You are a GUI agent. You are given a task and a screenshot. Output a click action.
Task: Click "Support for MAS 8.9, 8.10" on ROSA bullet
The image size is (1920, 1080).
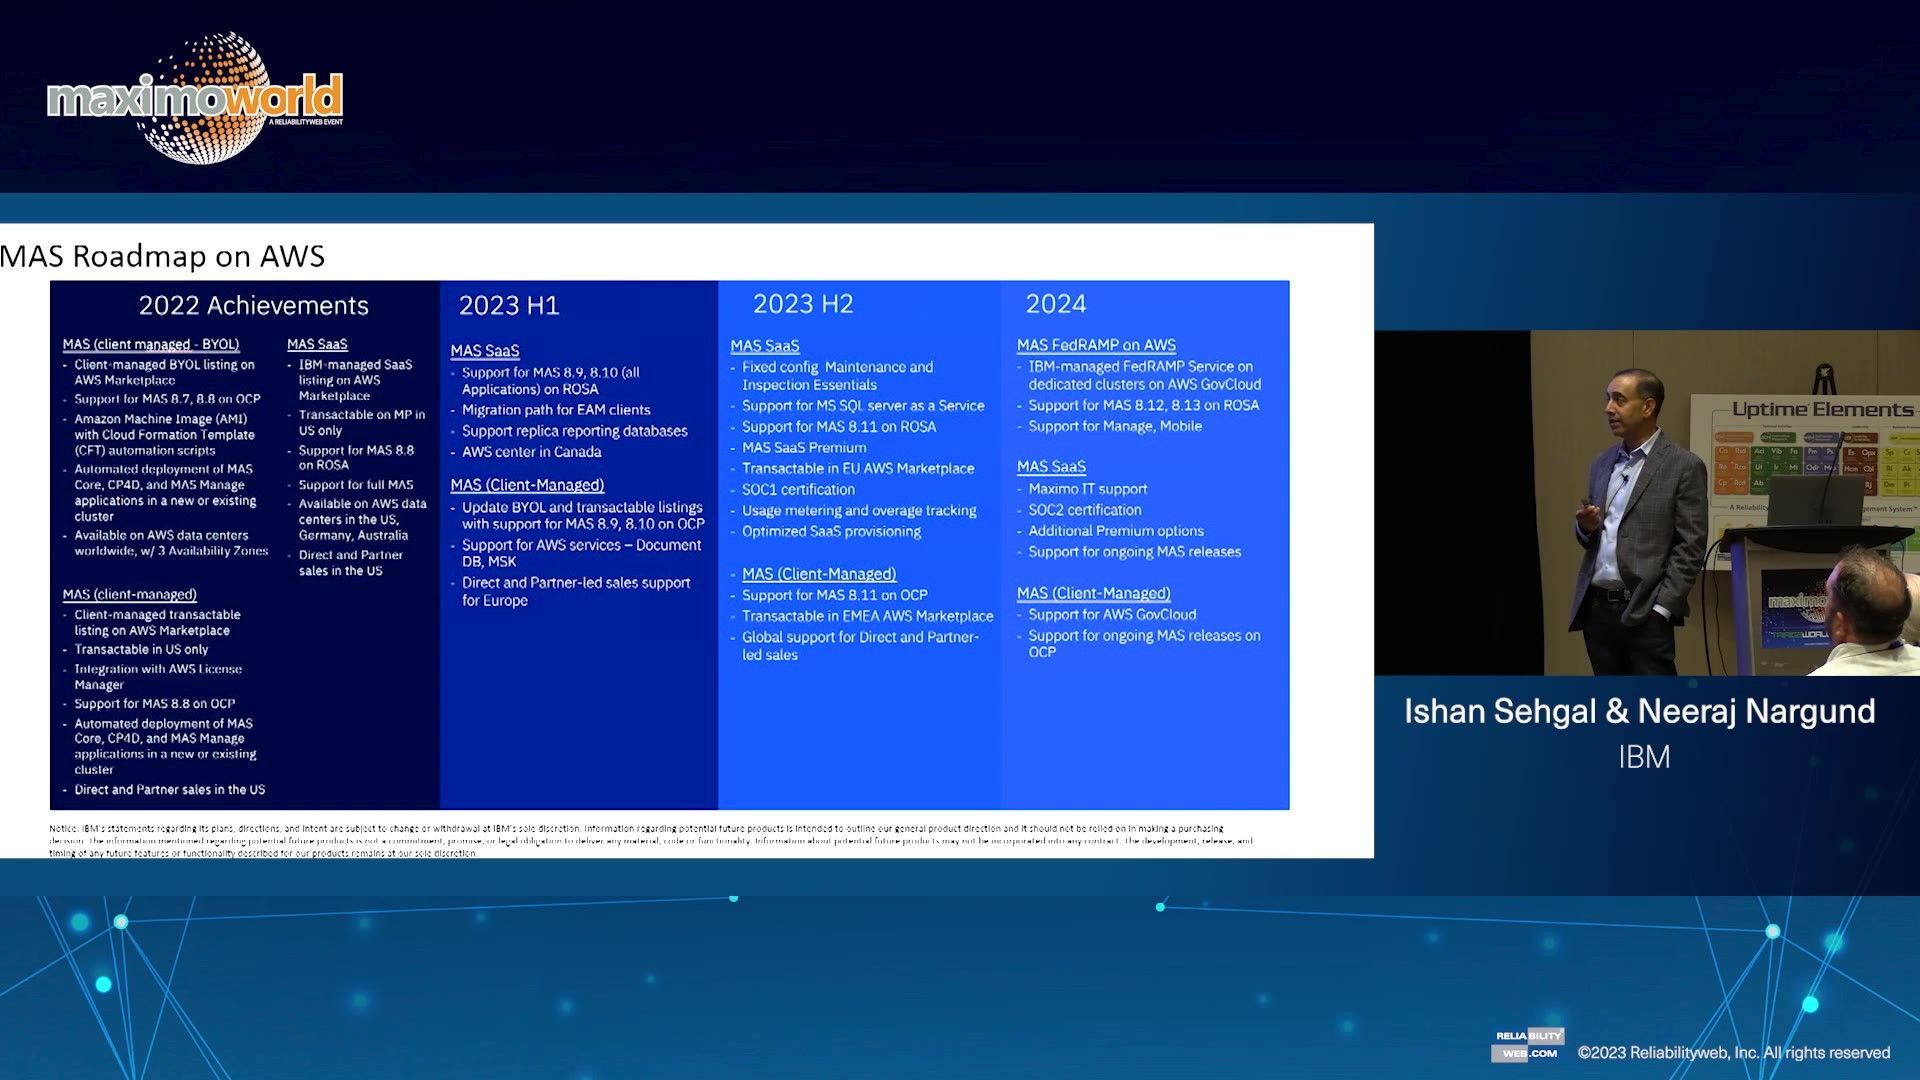(551, 381)
